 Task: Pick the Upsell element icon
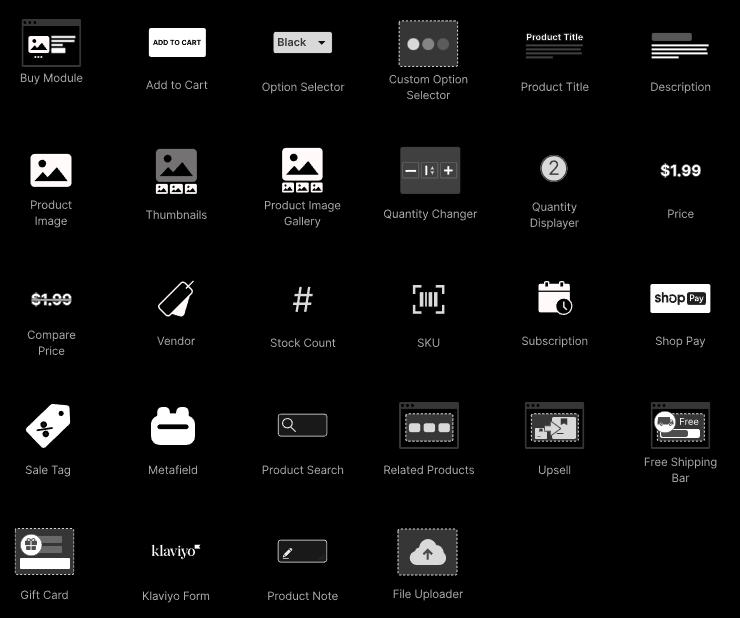tap(555, 425)
